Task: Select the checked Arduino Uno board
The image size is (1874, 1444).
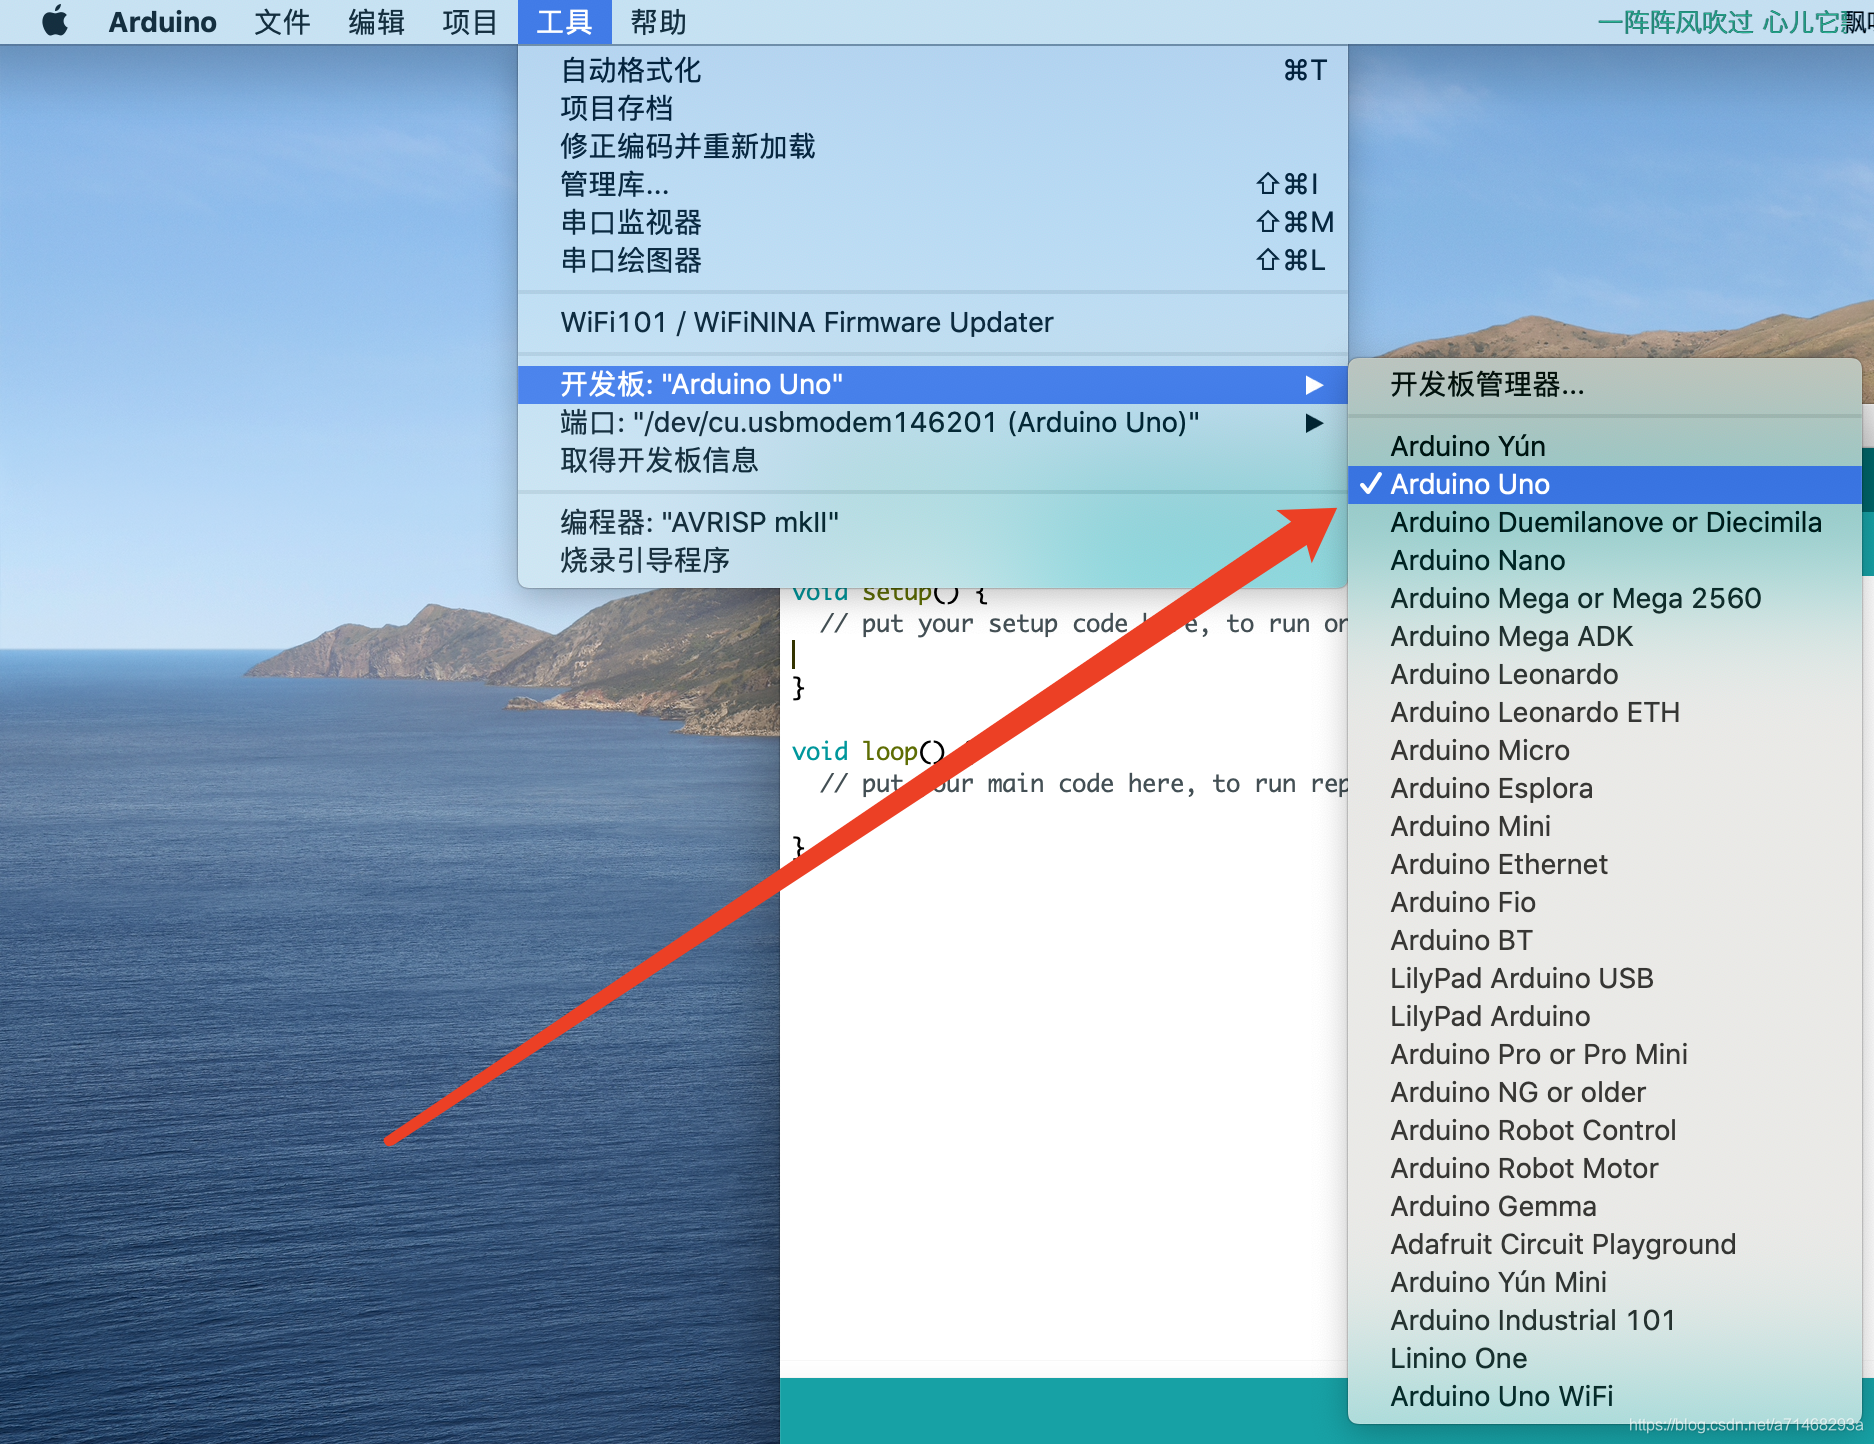Action: (x=1604, y=484)
